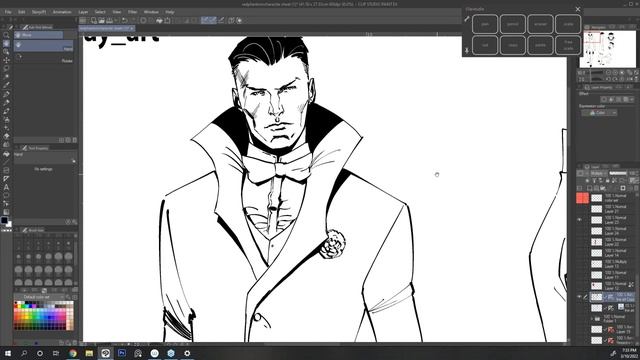The image size is (640, 360).
Task: Show Layer 24 using its visibility box
Action: coord(579,231)
